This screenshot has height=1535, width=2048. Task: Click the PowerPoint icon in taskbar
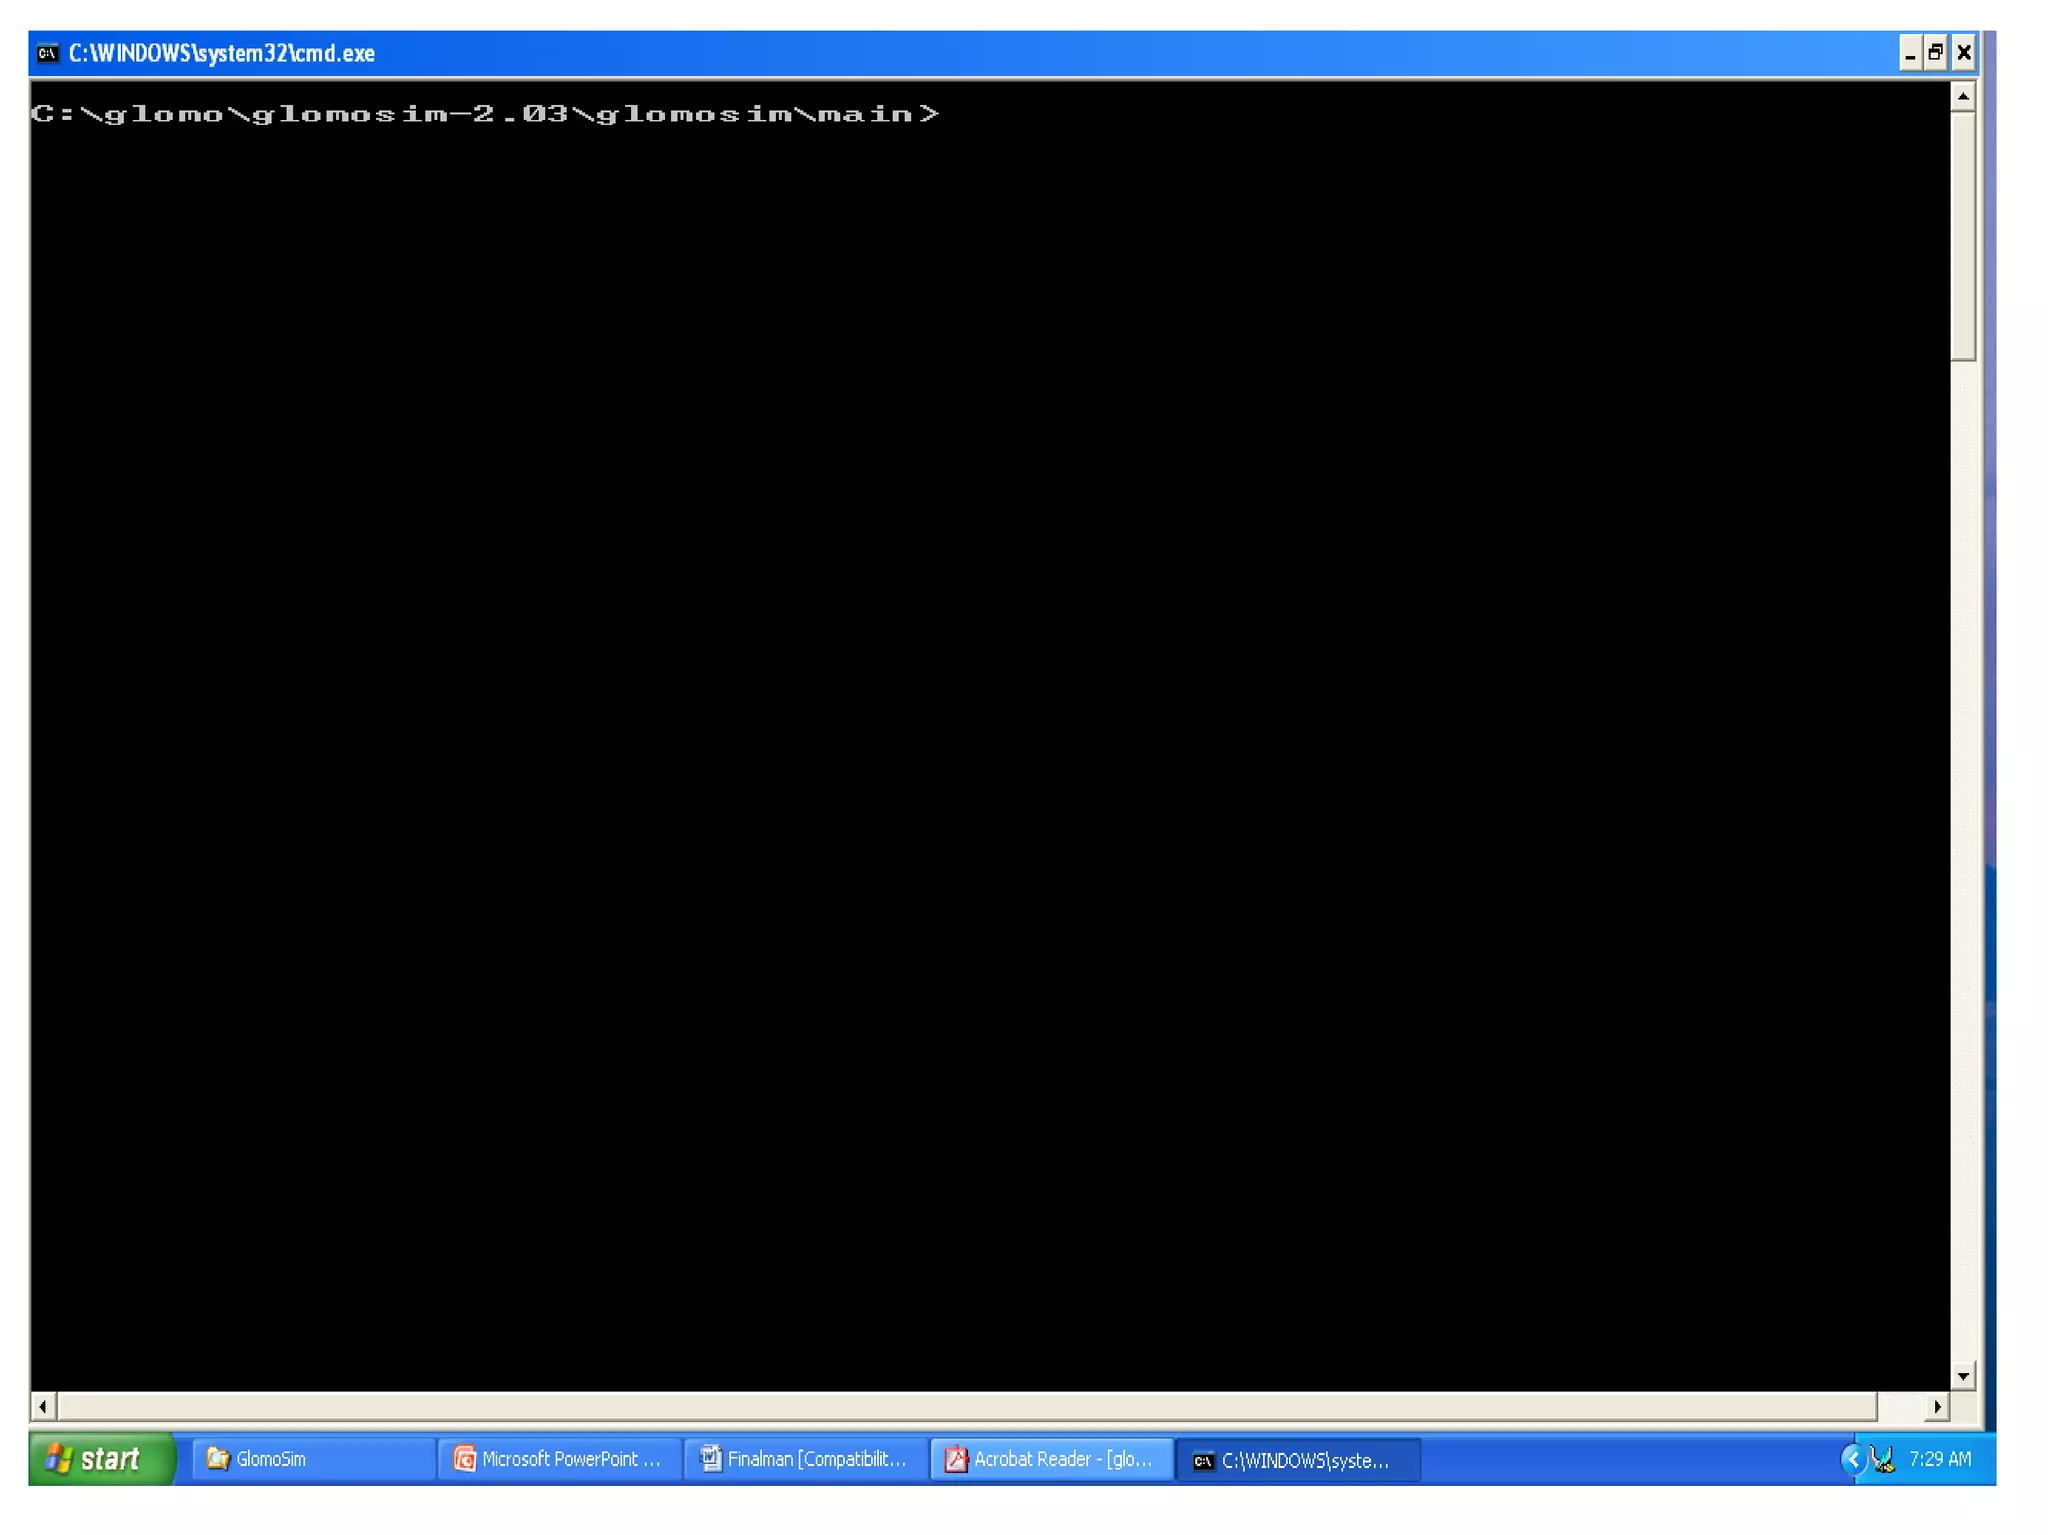(464, 1459)
